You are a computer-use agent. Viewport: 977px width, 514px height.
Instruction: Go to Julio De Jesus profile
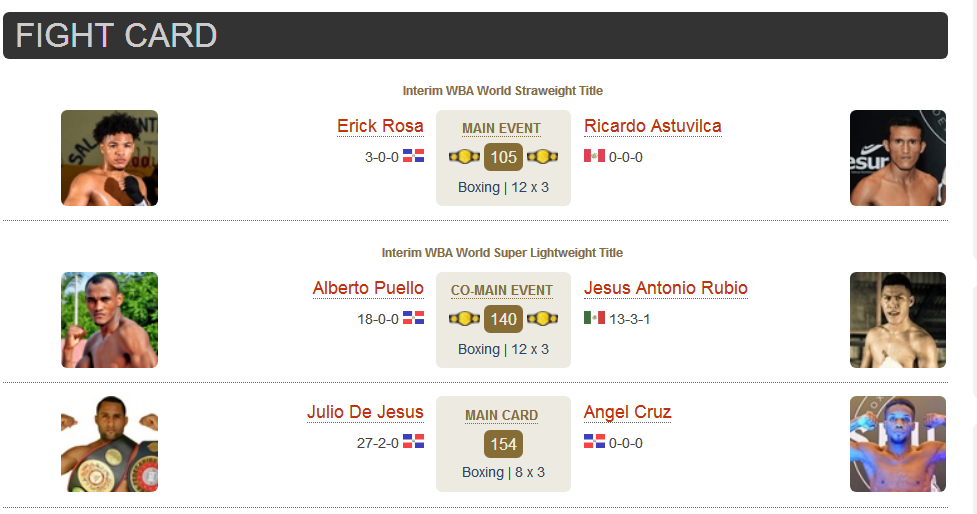[x=365, y=412]
